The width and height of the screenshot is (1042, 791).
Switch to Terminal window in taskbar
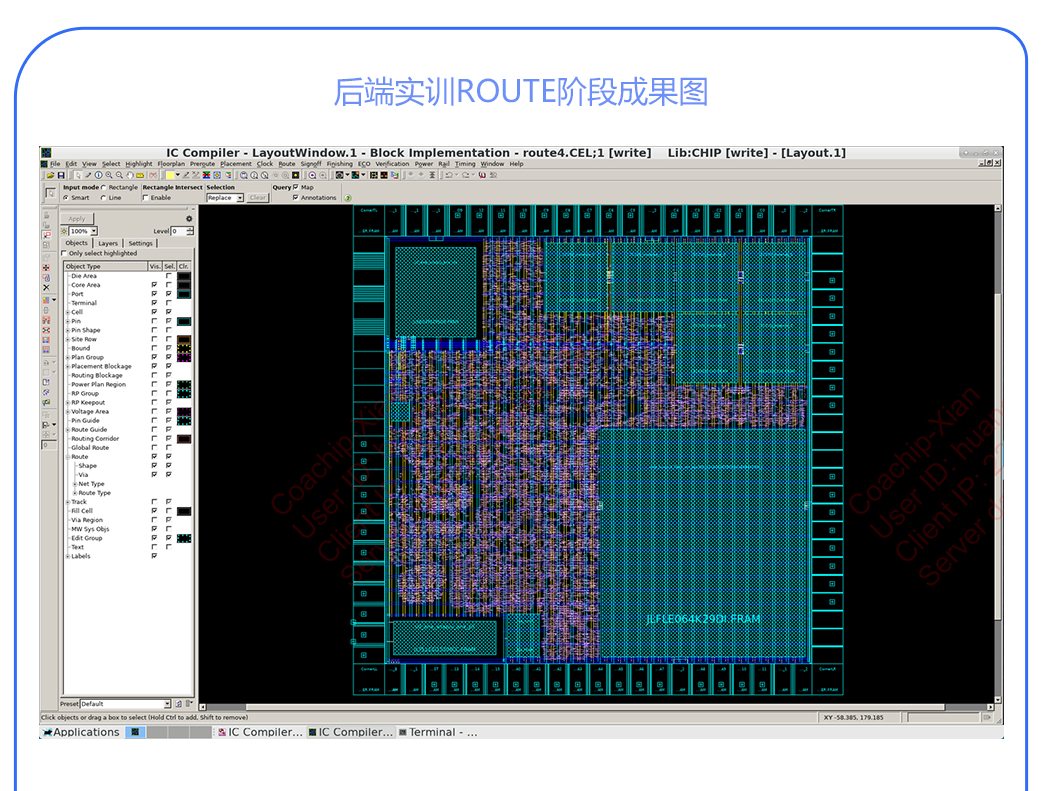[437, 732]
